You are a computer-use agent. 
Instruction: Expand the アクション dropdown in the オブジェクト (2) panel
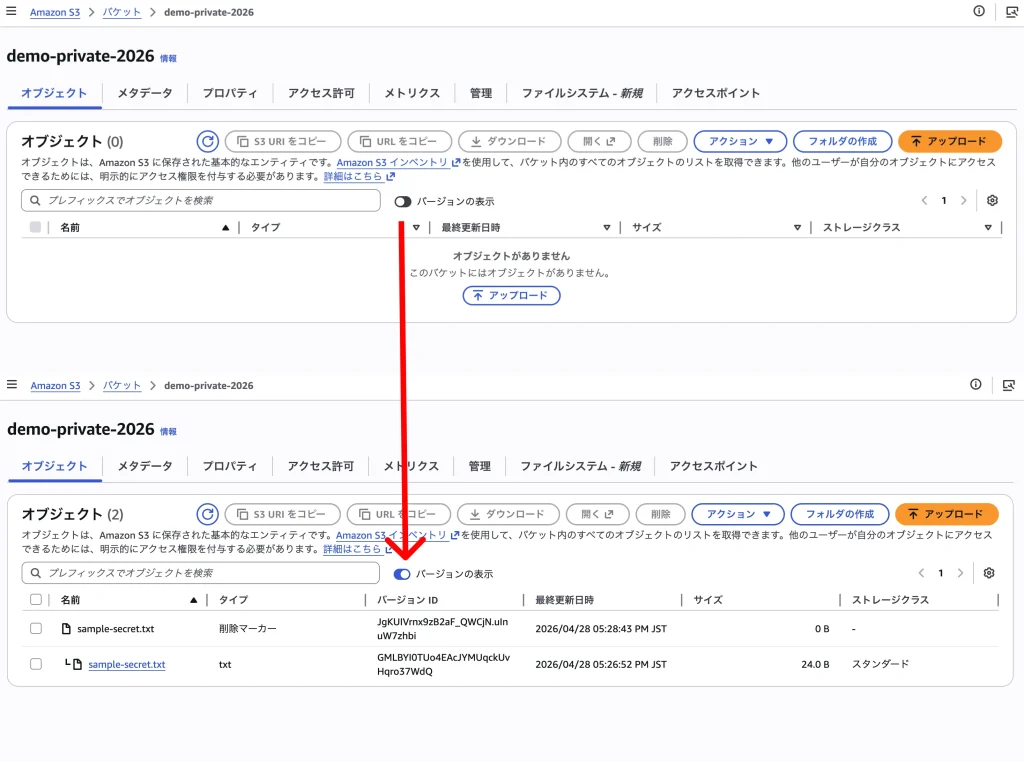click(737, 514)
